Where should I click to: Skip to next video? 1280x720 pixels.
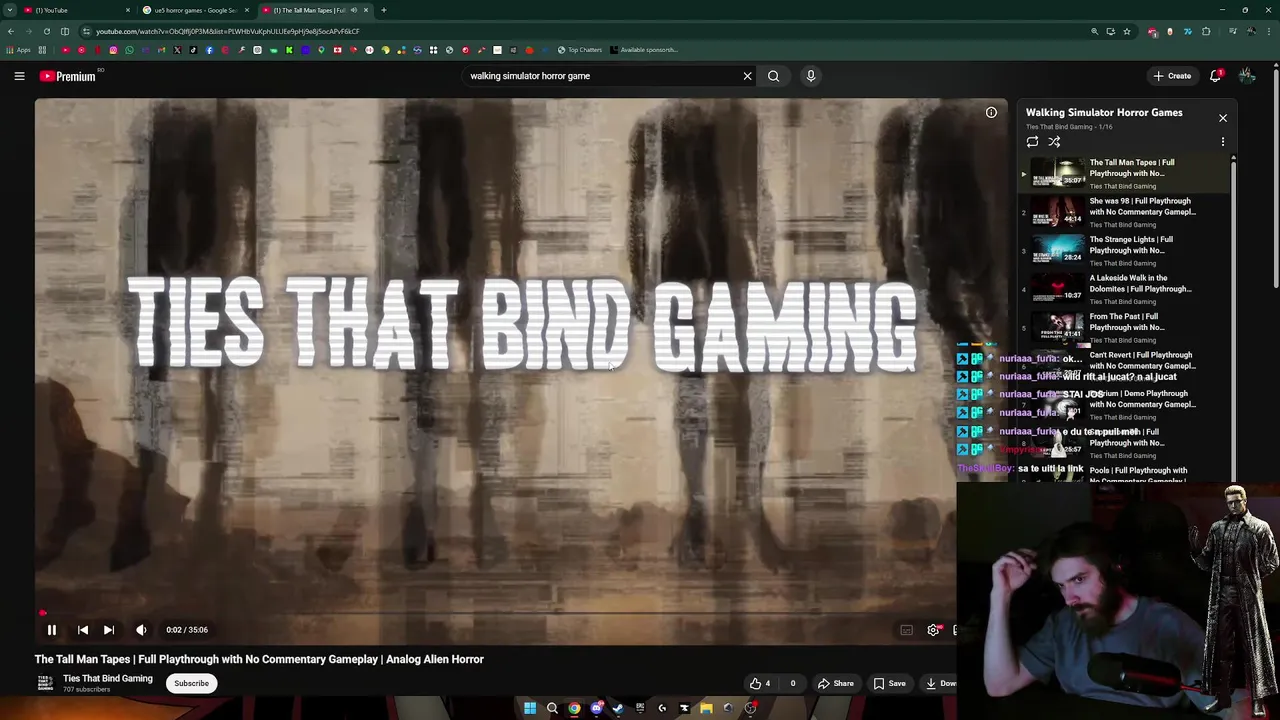109,630
